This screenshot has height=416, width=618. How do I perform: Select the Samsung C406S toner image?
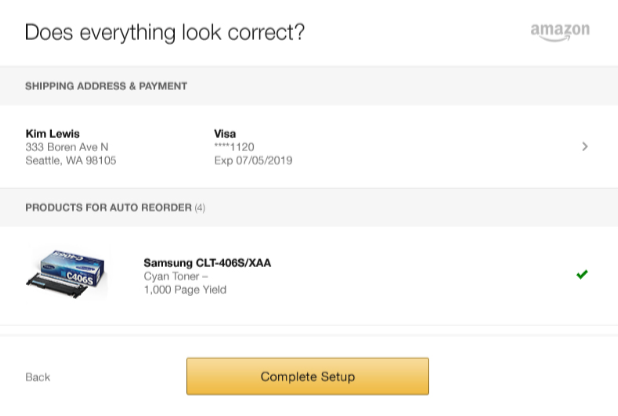[67, 274]
